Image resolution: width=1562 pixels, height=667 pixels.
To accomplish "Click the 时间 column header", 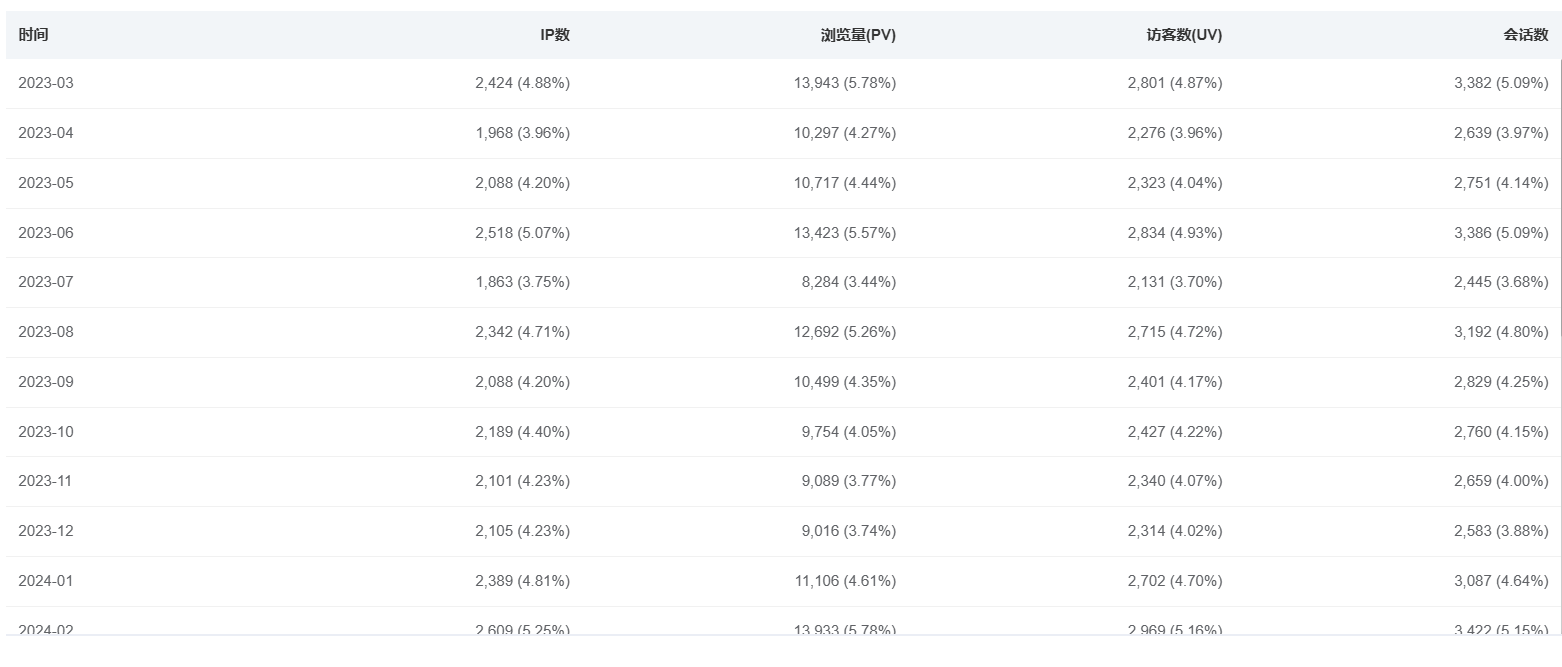I will pyautogui.click(x=33, y=35).
